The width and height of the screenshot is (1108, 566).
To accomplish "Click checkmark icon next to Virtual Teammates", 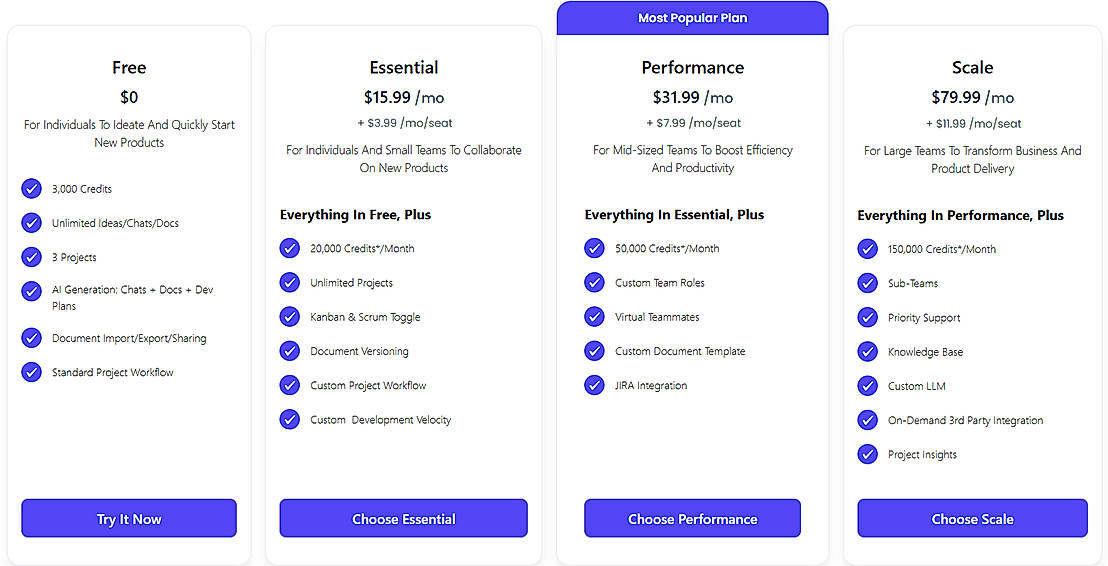I will [x=595, y=316].
